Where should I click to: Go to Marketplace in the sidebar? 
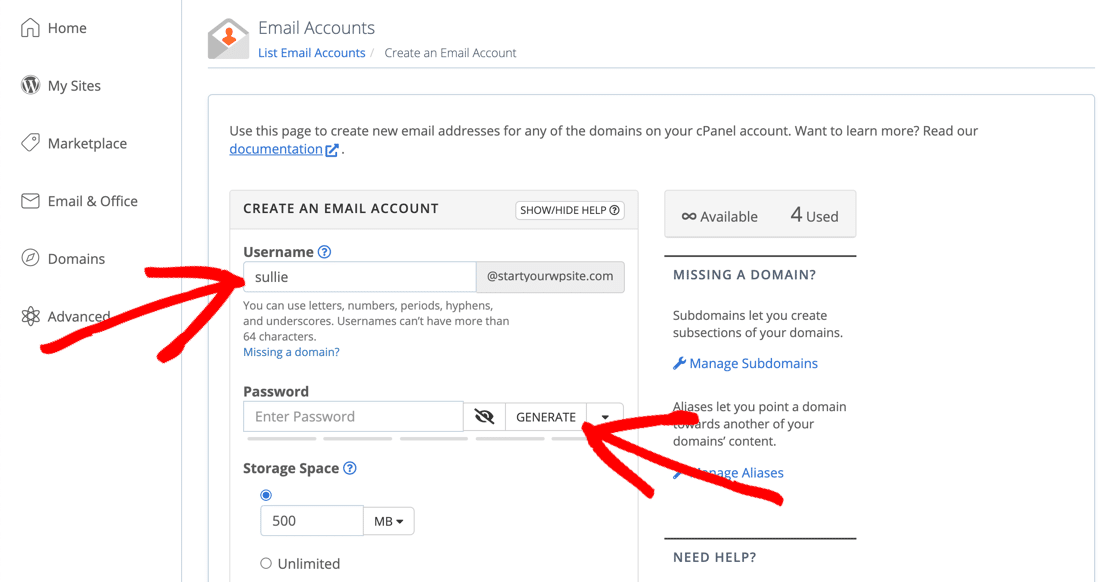87,143
